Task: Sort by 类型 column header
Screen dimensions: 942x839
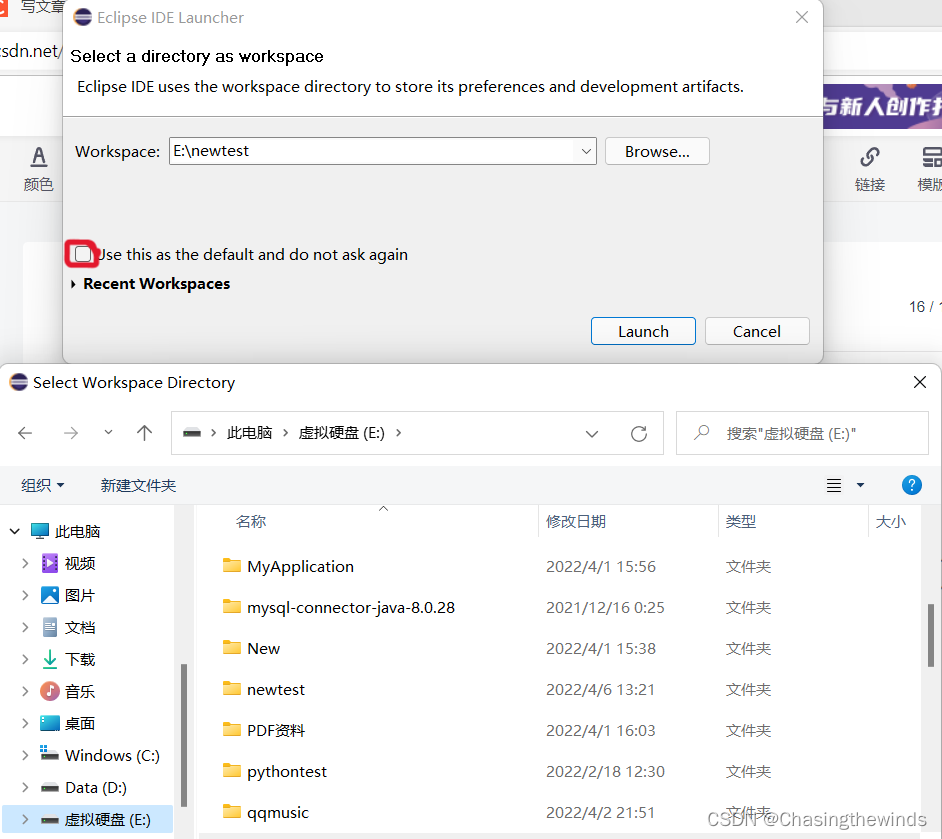Action: [x=741, y=521]
